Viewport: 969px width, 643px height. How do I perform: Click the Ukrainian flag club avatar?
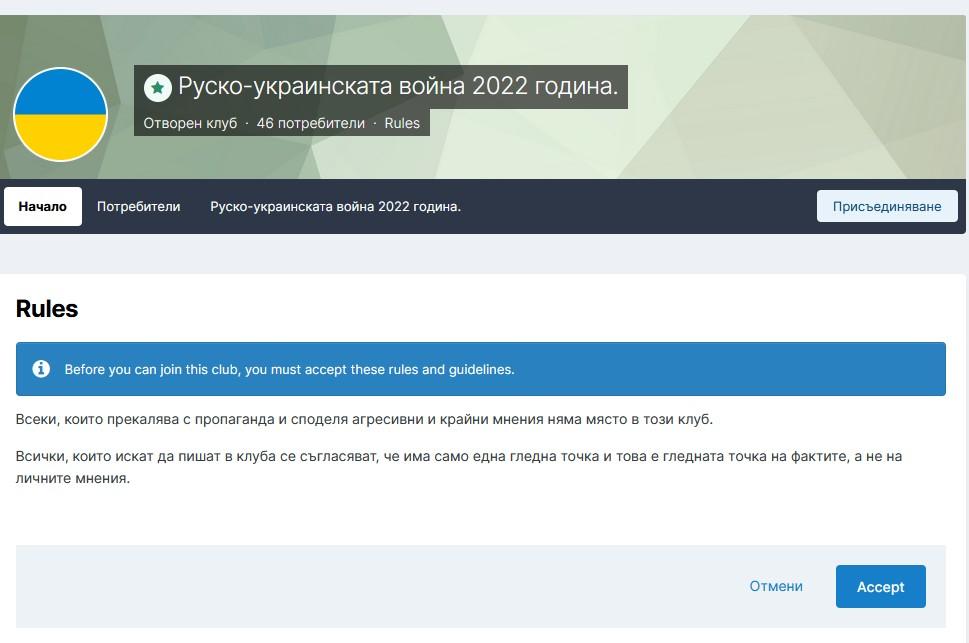60,115
